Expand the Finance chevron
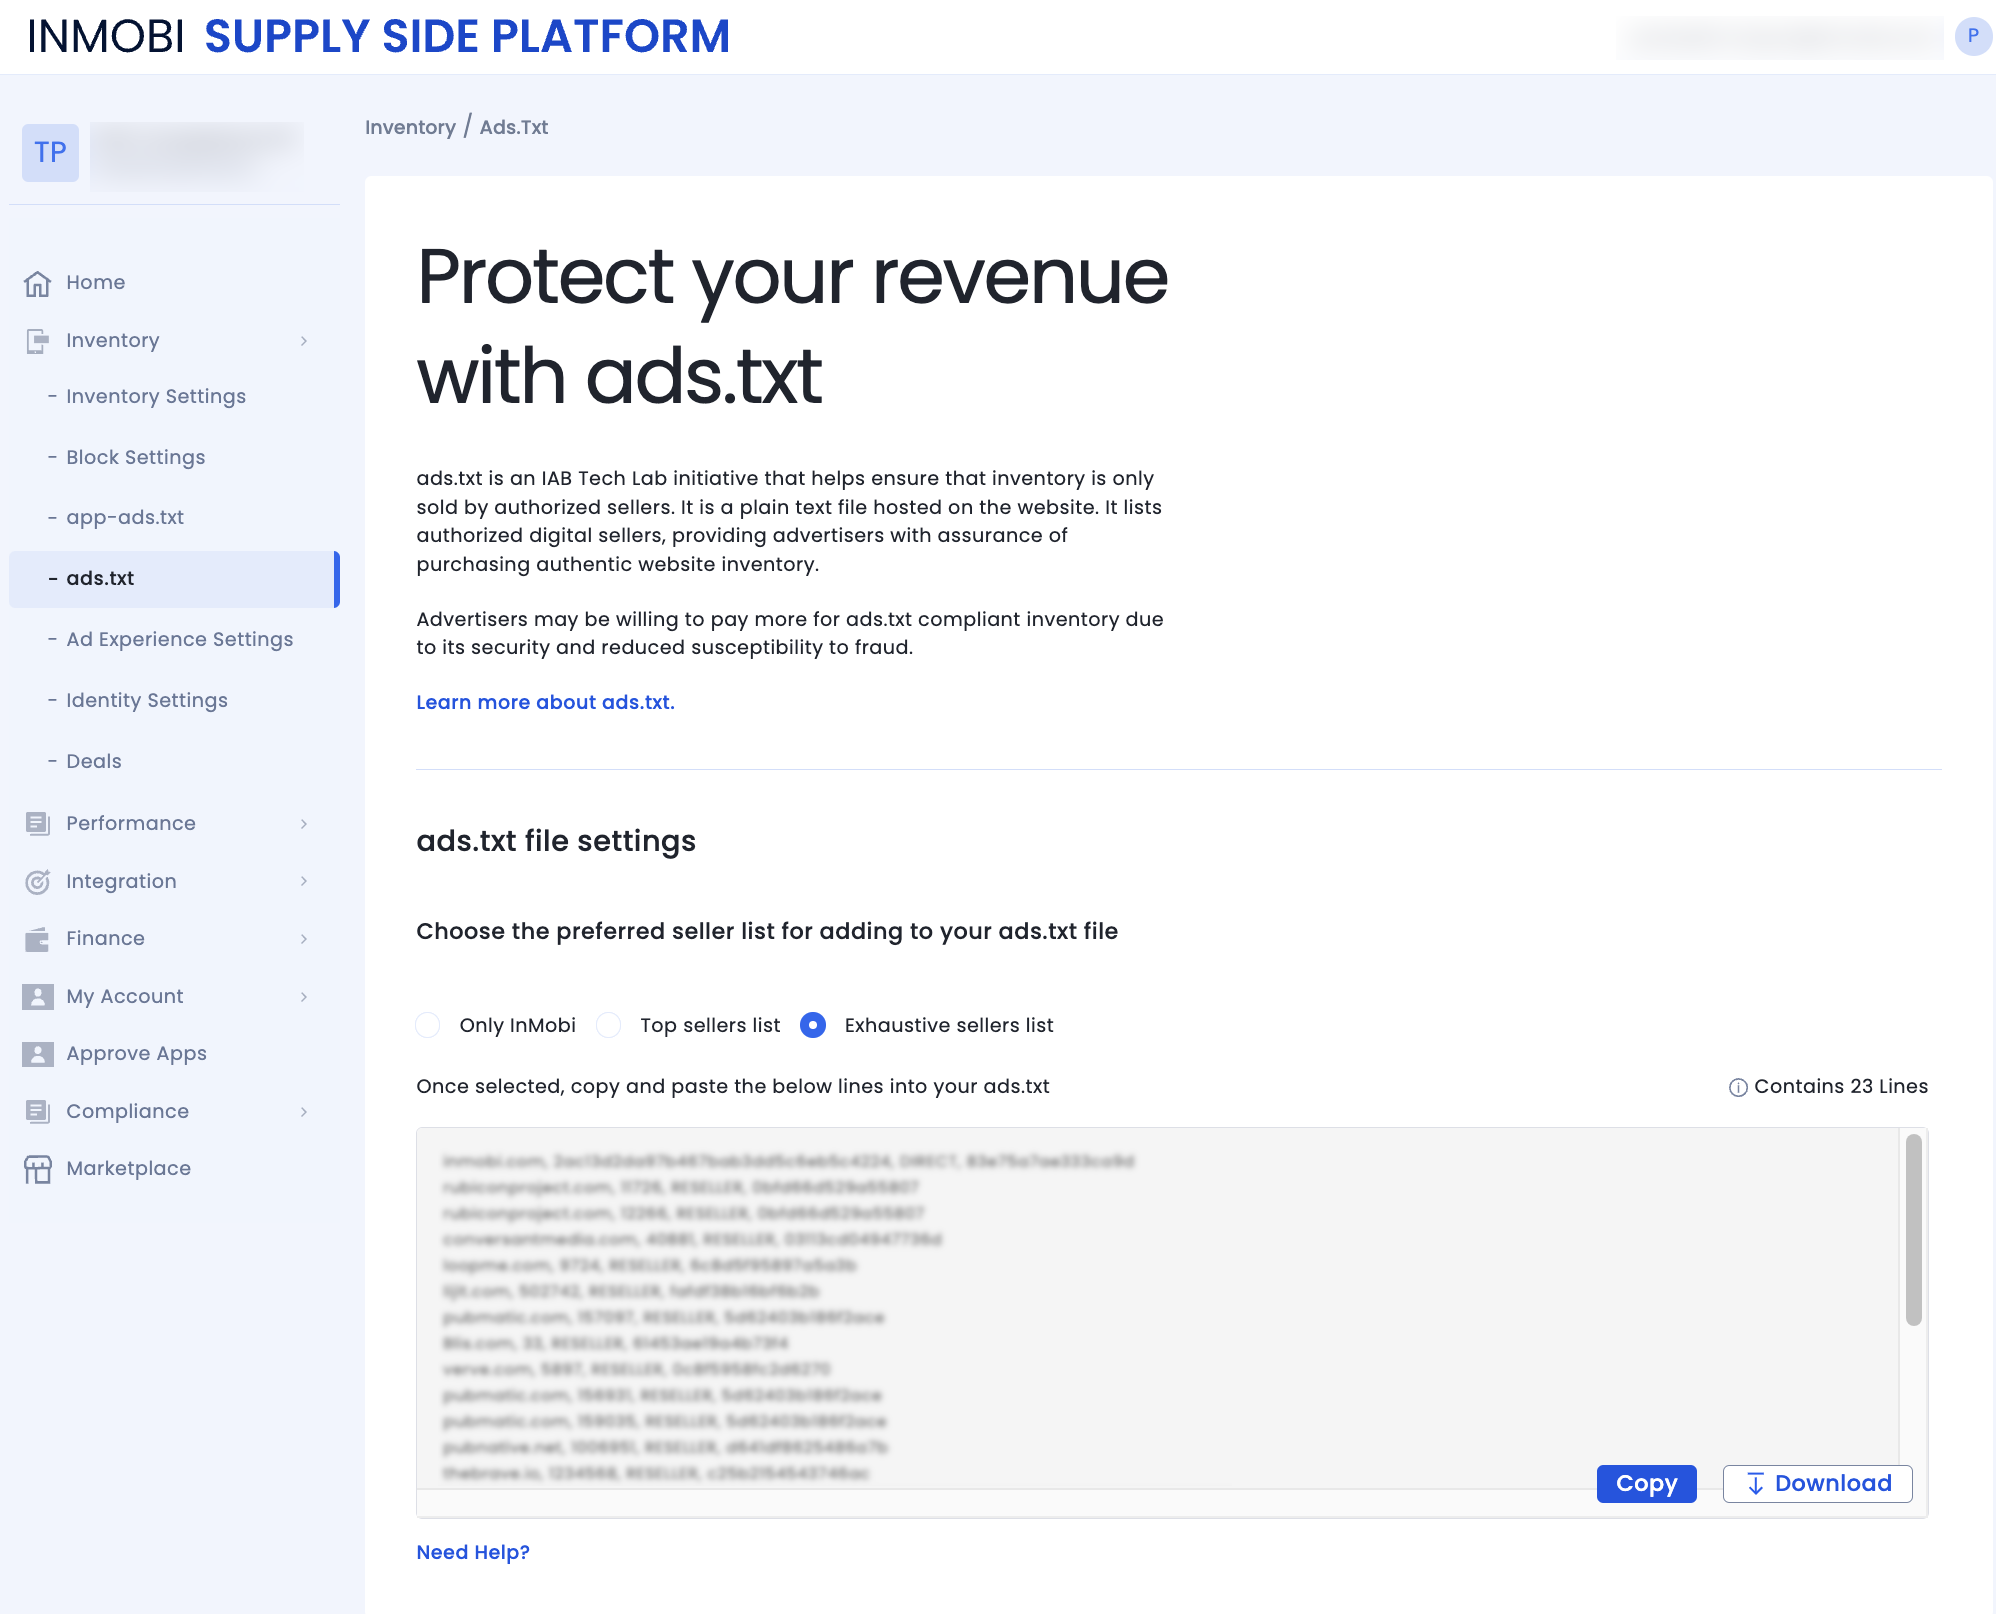The height and width of the screenshot is (1614, 1996). pos(304,939)
